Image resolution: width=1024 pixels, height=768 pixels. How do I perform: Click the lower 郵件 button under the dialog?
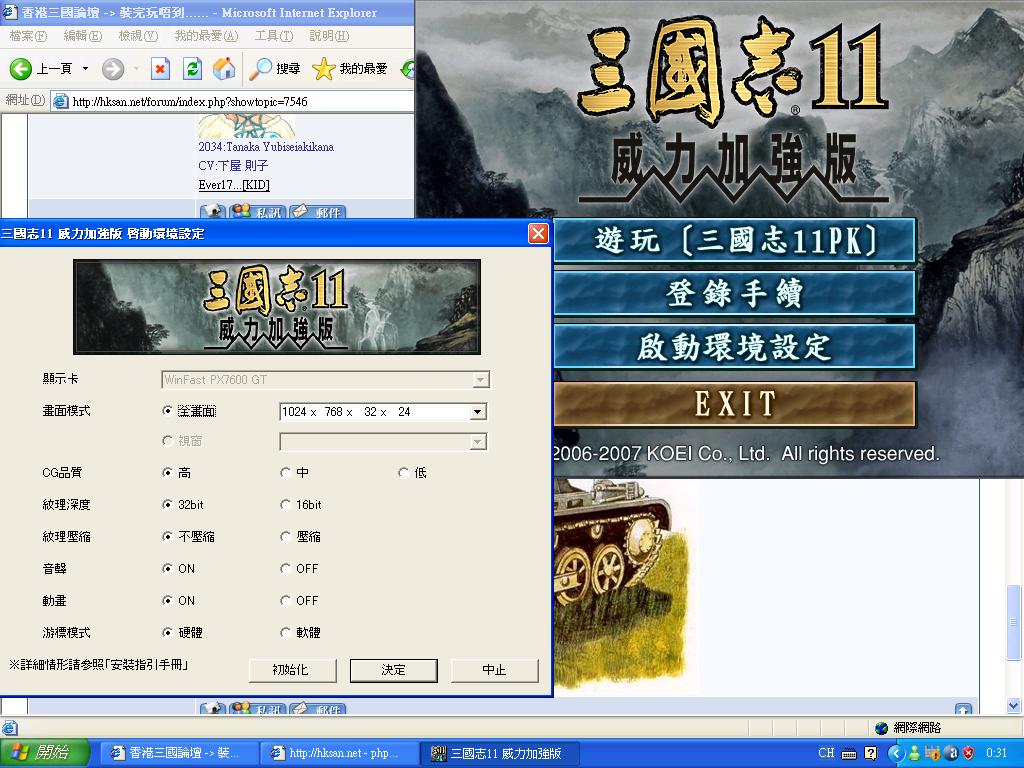point(317,709)
